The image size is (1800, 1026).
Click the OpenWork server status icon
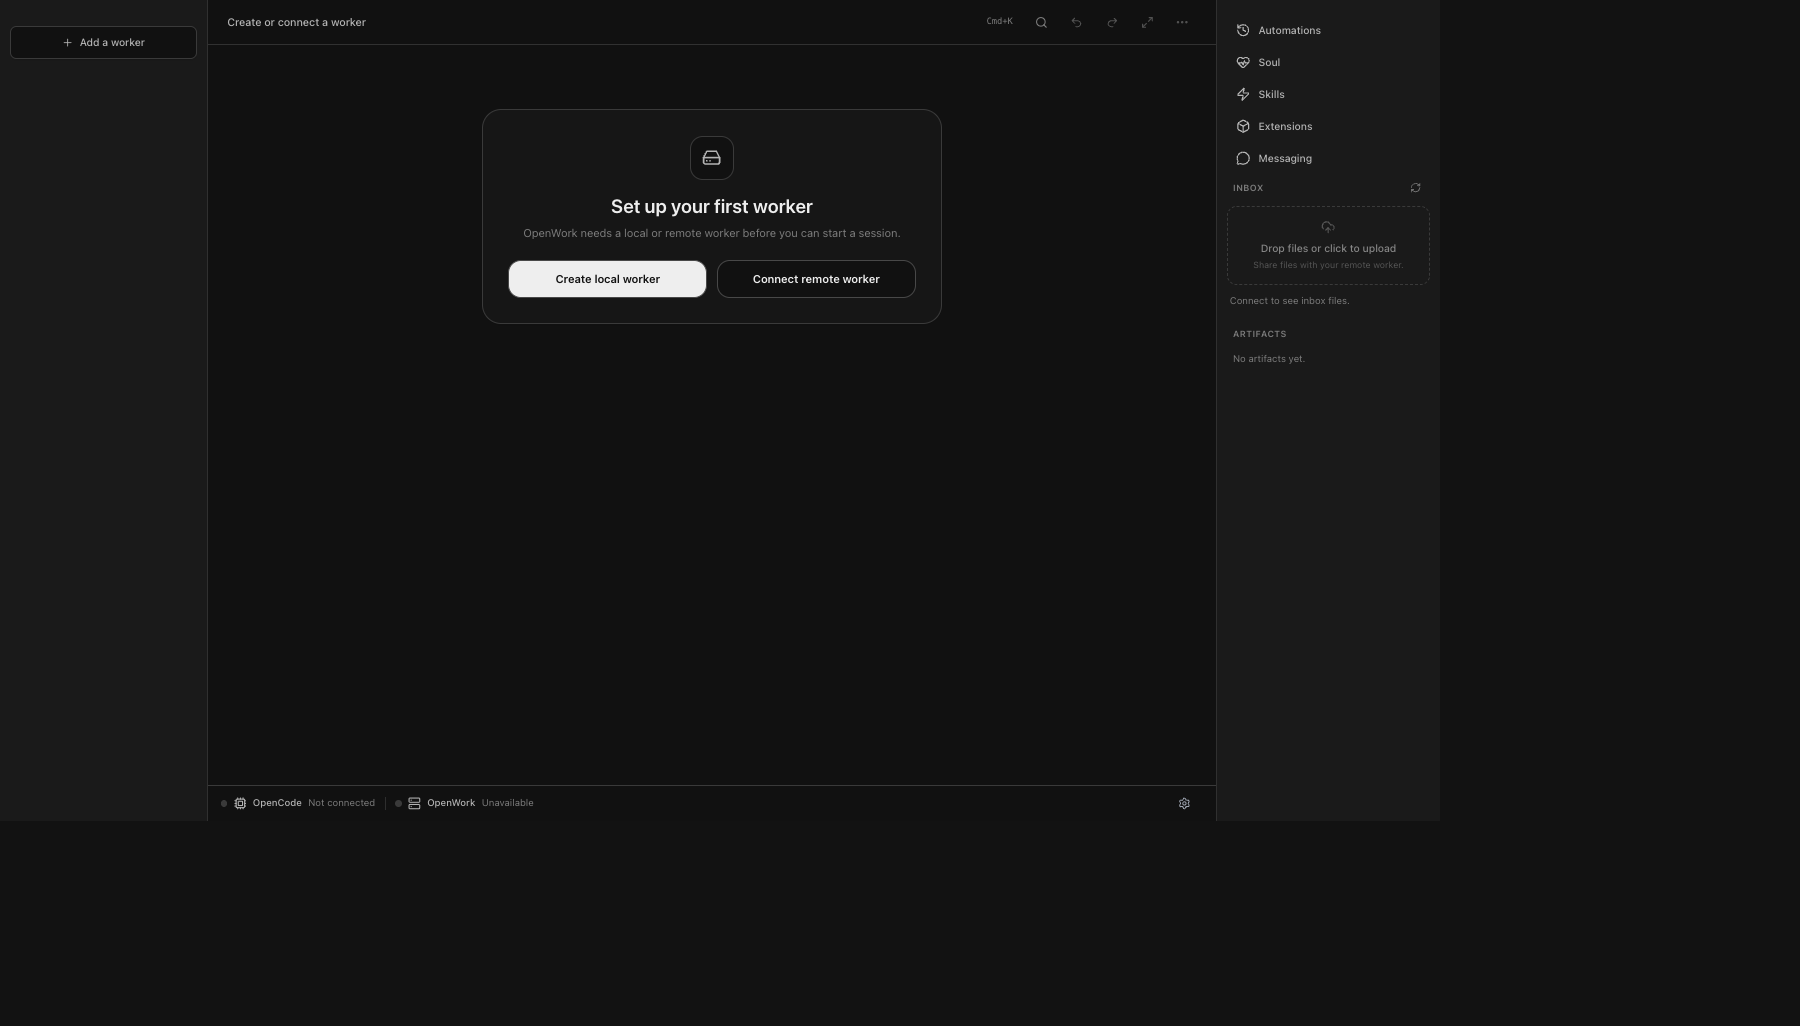(x=414, y=803)
